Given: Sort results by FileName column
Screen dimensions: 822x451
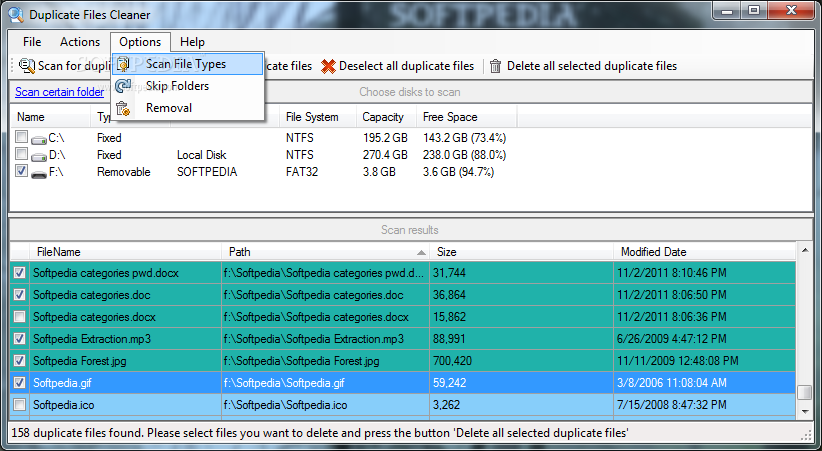Looking at the screenshot, I should pos(125,252).
